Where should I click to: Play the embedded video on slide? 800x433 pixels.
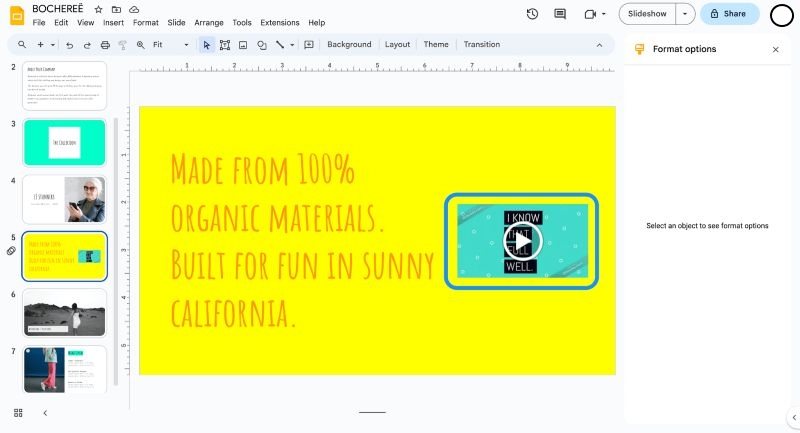(521, 241)
